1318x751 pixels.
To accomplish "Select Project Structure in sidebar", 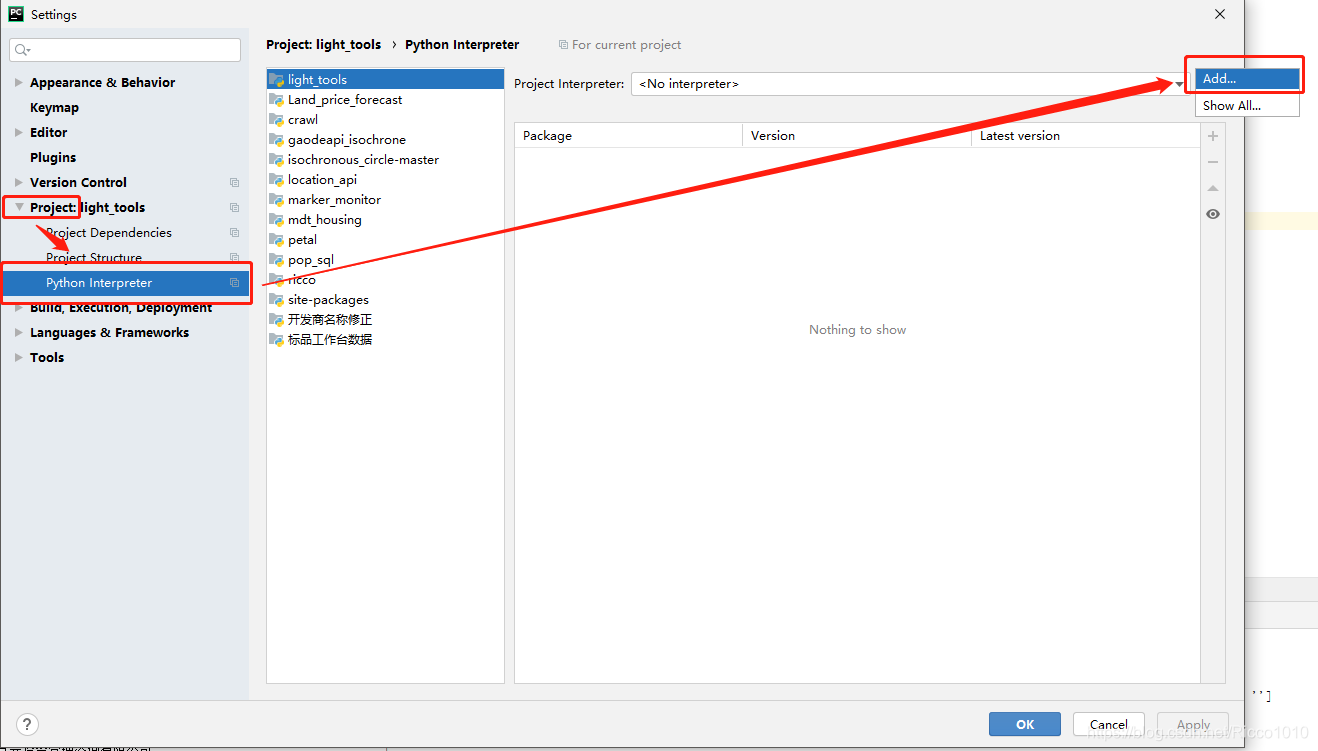I will [x=94, y=258].
